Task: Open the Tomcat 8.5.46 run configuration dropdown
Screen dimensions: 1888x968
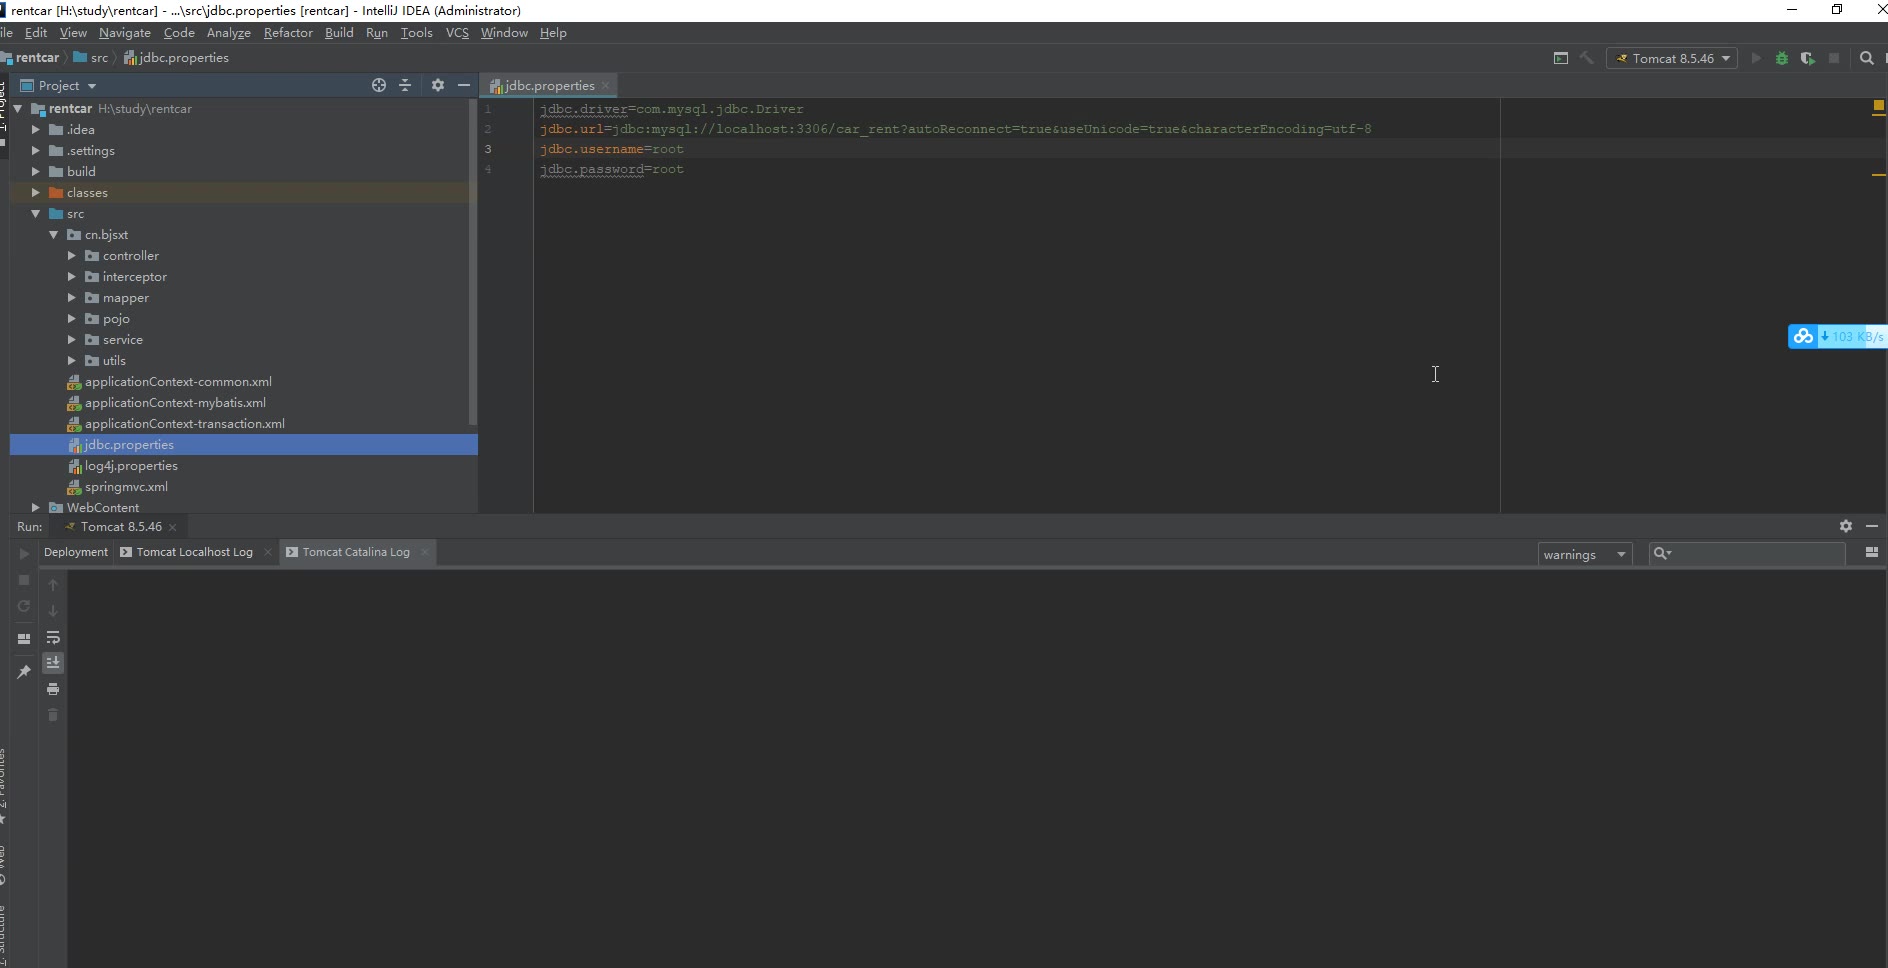Action: (x=1671, y=59)
